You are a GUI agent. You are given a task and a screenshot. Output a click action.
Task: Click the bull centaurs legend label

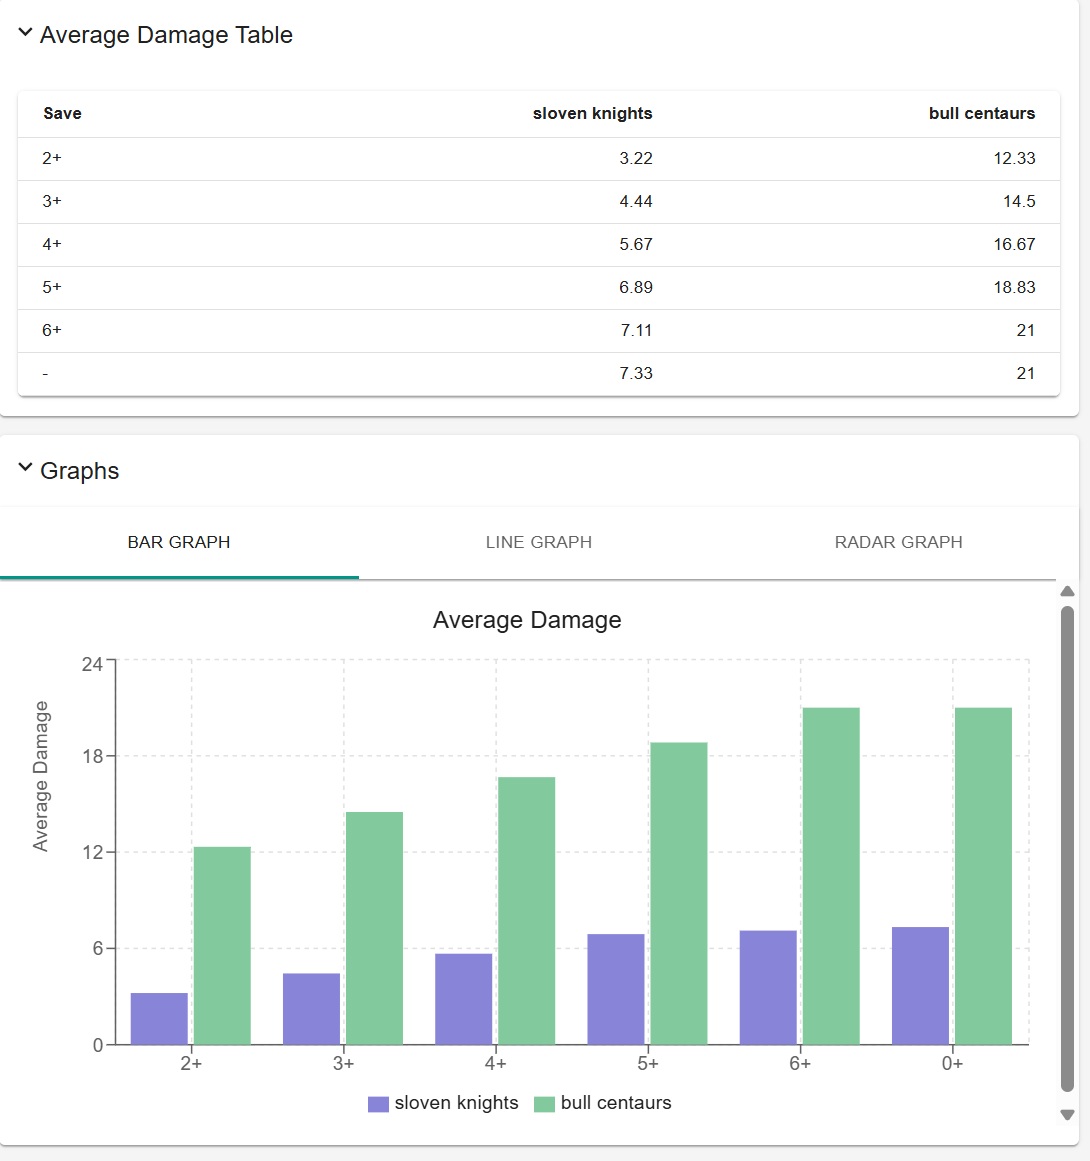click(616, 1103)
